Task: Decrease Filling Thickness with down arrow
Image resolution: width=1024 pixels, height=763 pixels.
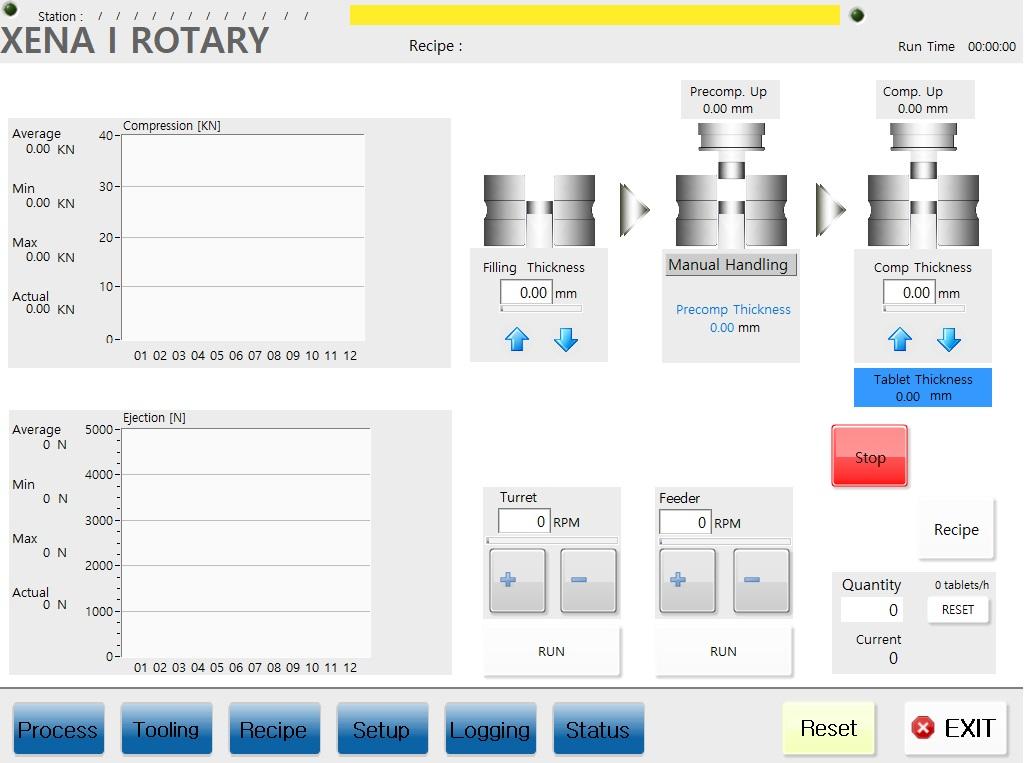Action: [566, 339]
